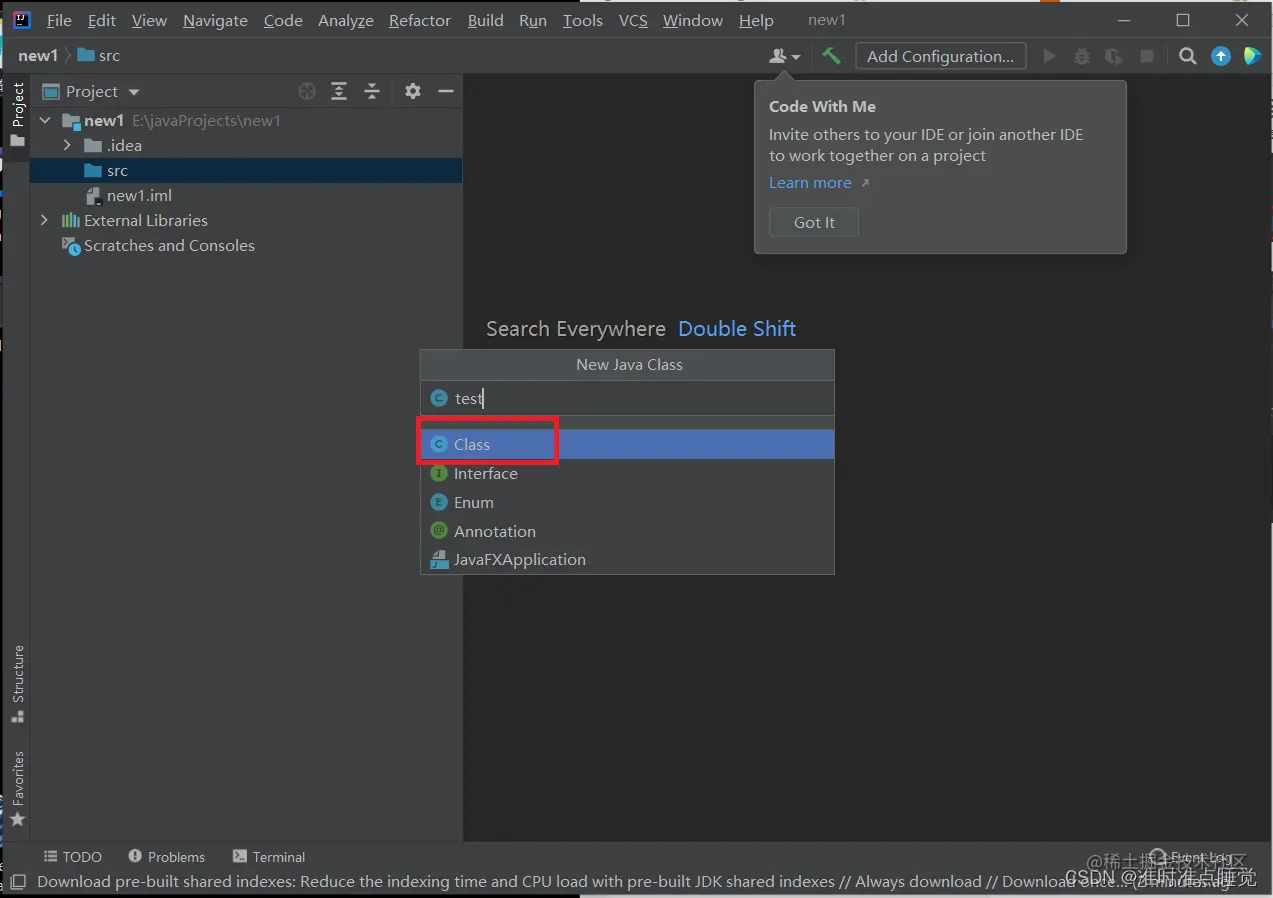Select the src folder in tree
The height and width of the screenshot is (898, 1273).
coord(246,170)
